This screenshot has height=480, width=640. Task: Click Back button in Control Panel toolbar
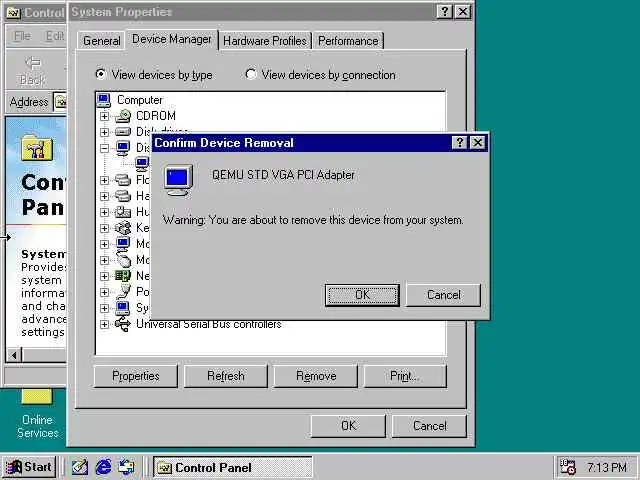pos(33,71)
